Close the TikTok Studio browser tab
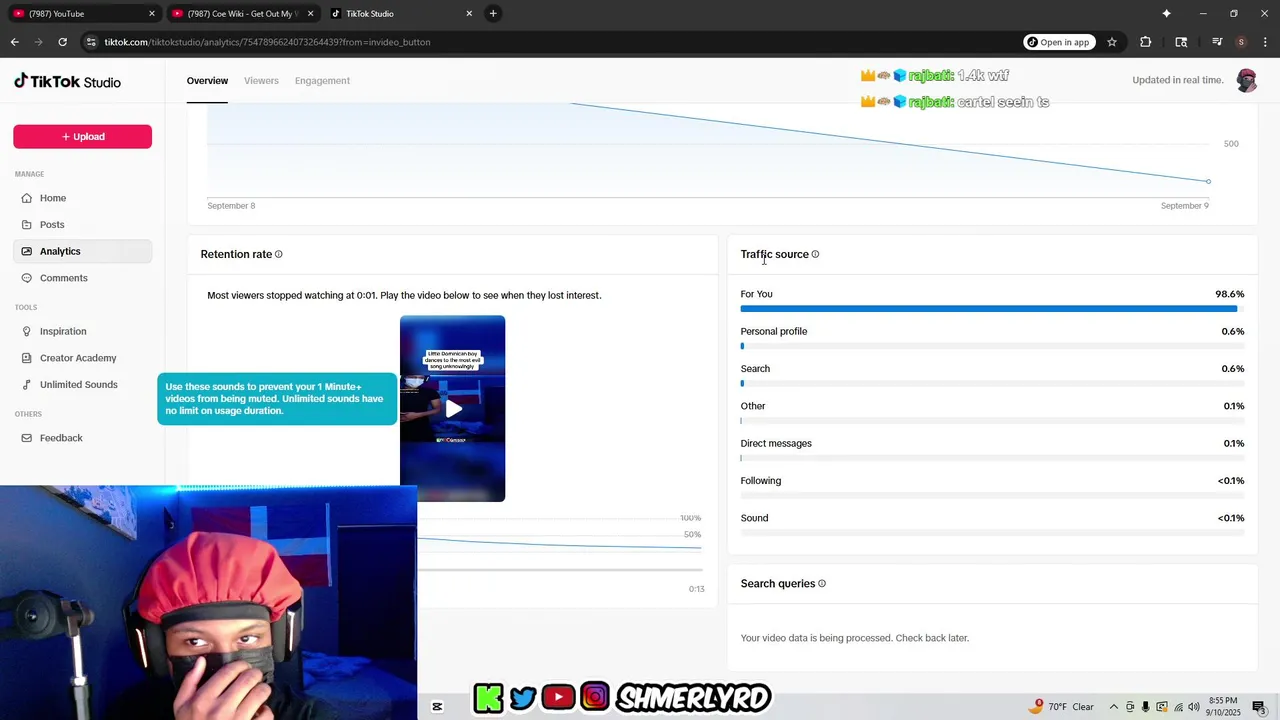Screen dimensions: 1280x720 point(469,14)
